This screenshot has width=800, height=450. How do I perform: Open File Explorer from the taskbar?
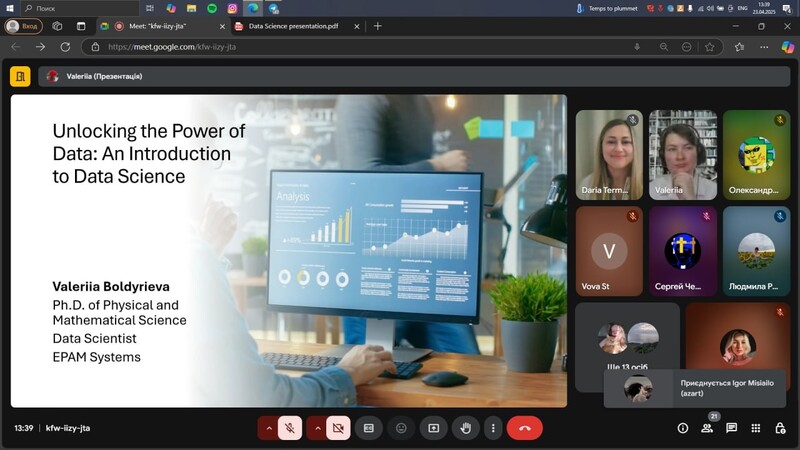[191, 8]
